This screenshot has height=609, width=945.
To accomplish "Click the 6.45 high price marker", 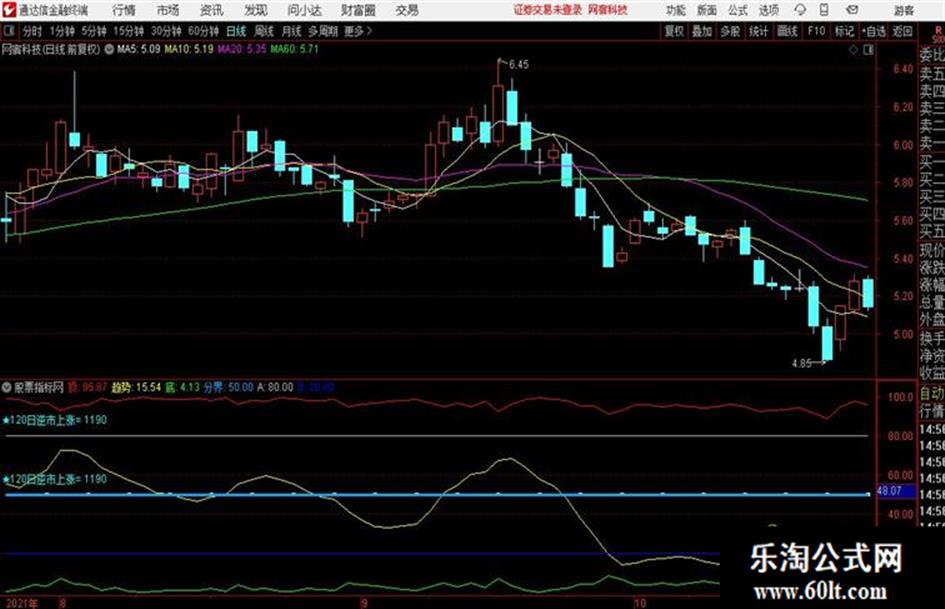I will tap(519, 65).
